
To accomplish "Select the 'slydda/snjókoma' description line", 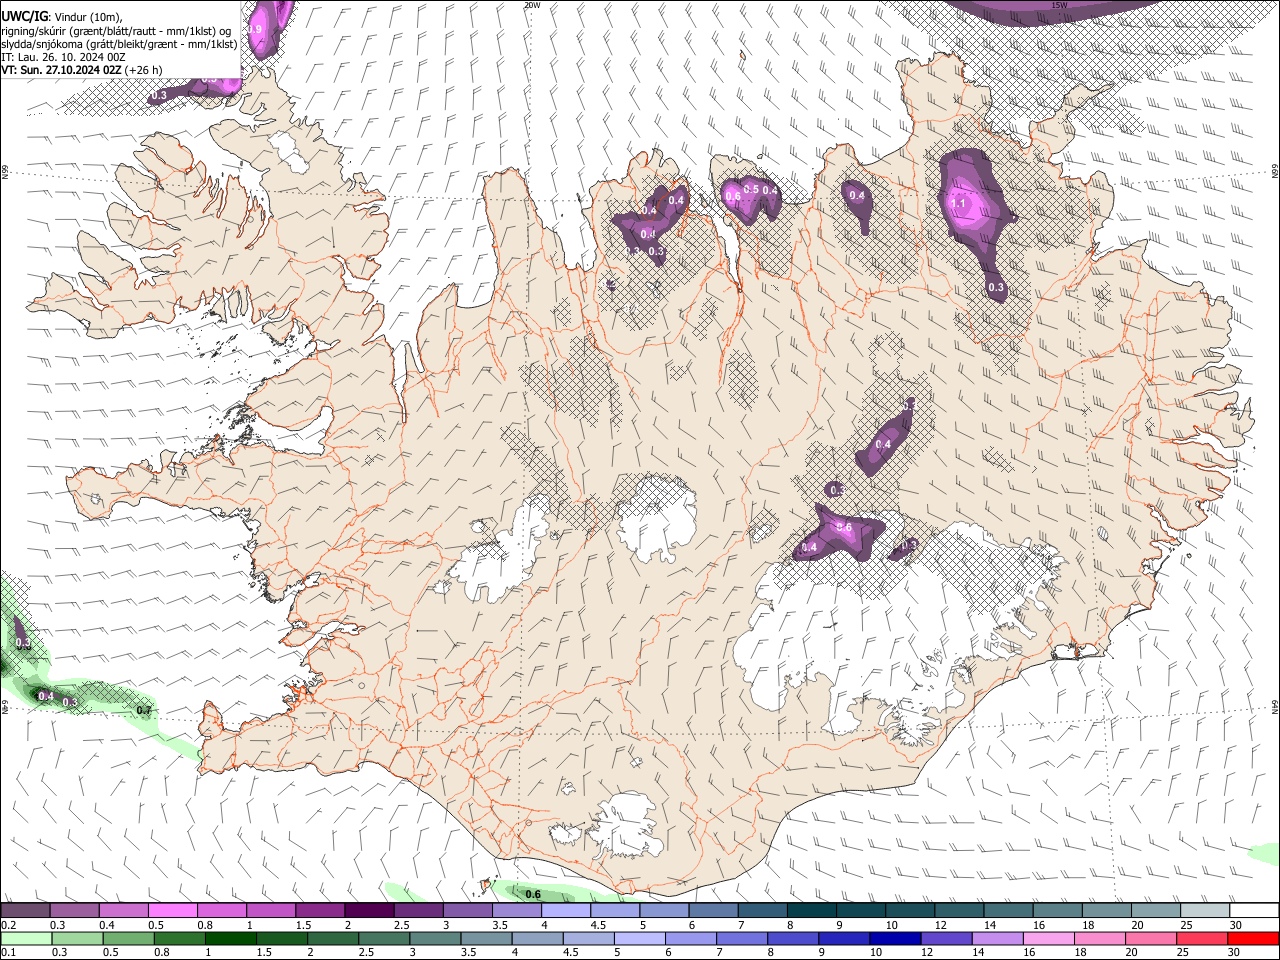I will pyautogui.click(x=119, y=44).
